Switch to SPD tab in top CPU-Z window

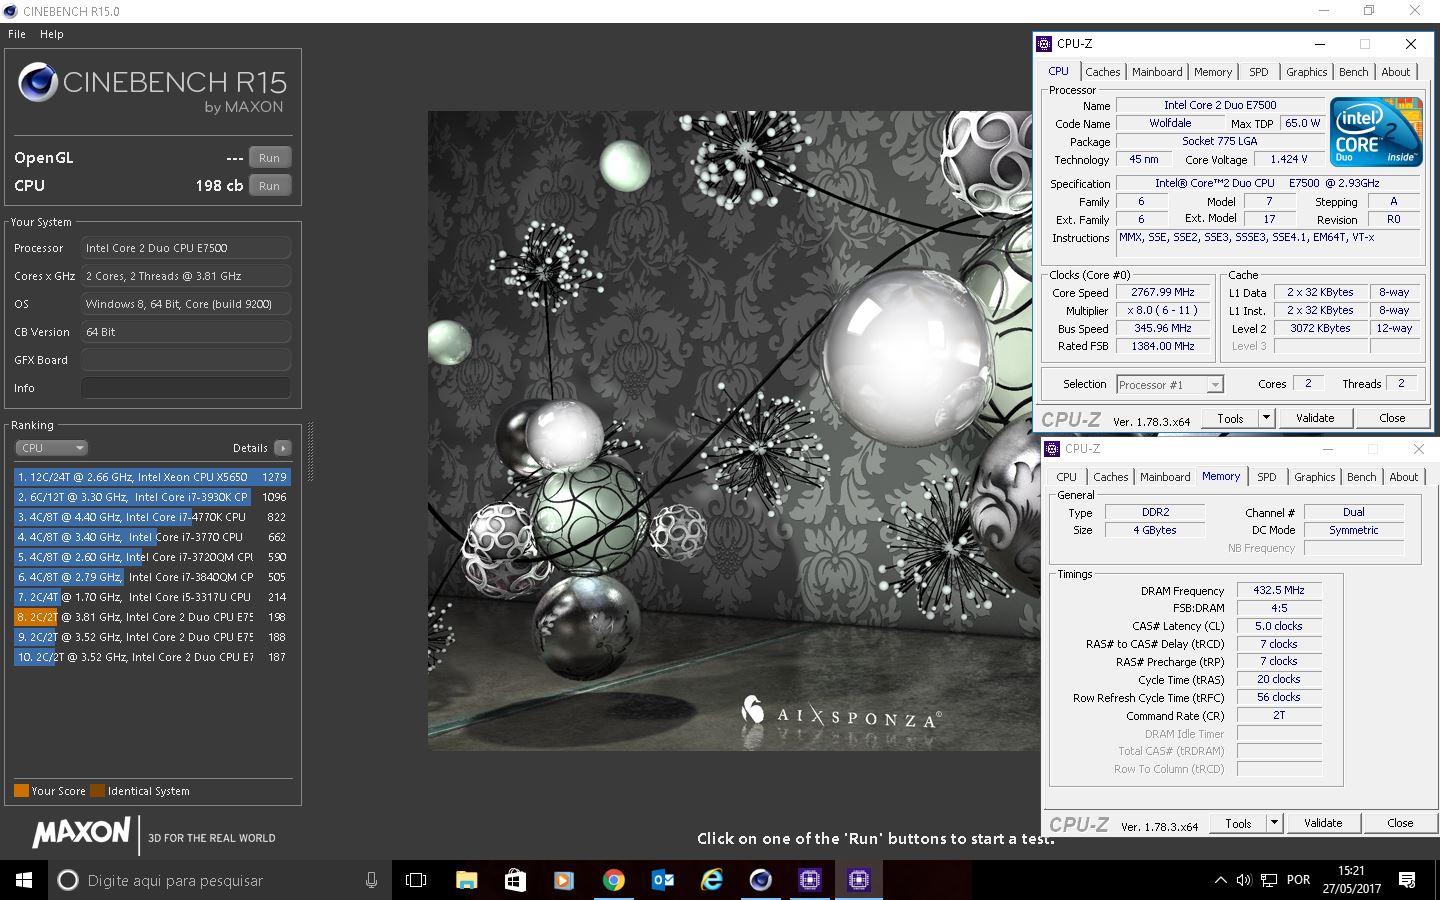coord(1259,72)
